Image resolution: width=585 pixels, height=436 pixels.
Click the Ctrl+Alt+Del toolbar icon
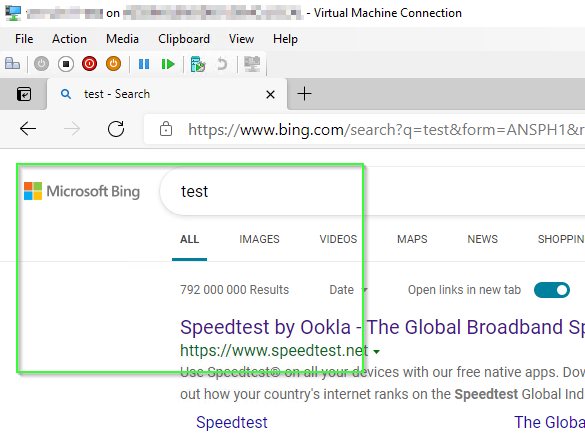[x=12, y=64]
